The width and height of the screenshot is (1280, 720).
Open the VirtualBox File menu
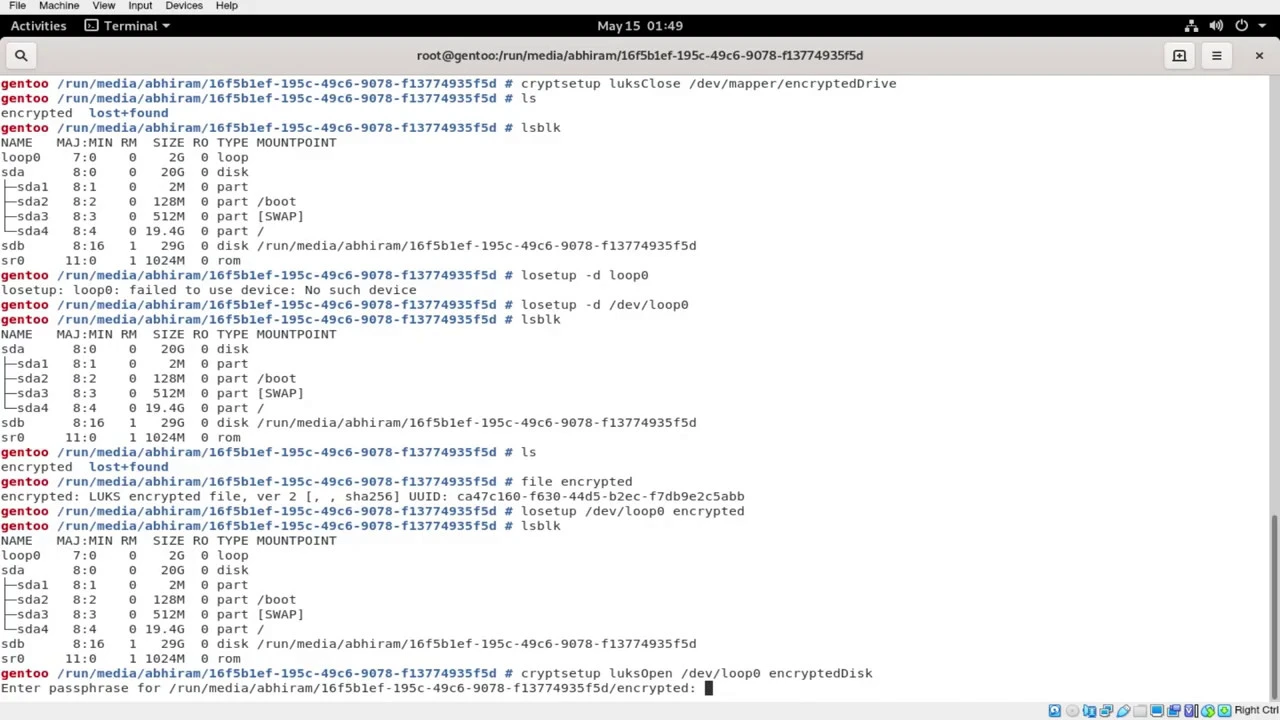[x=17, y=6]
